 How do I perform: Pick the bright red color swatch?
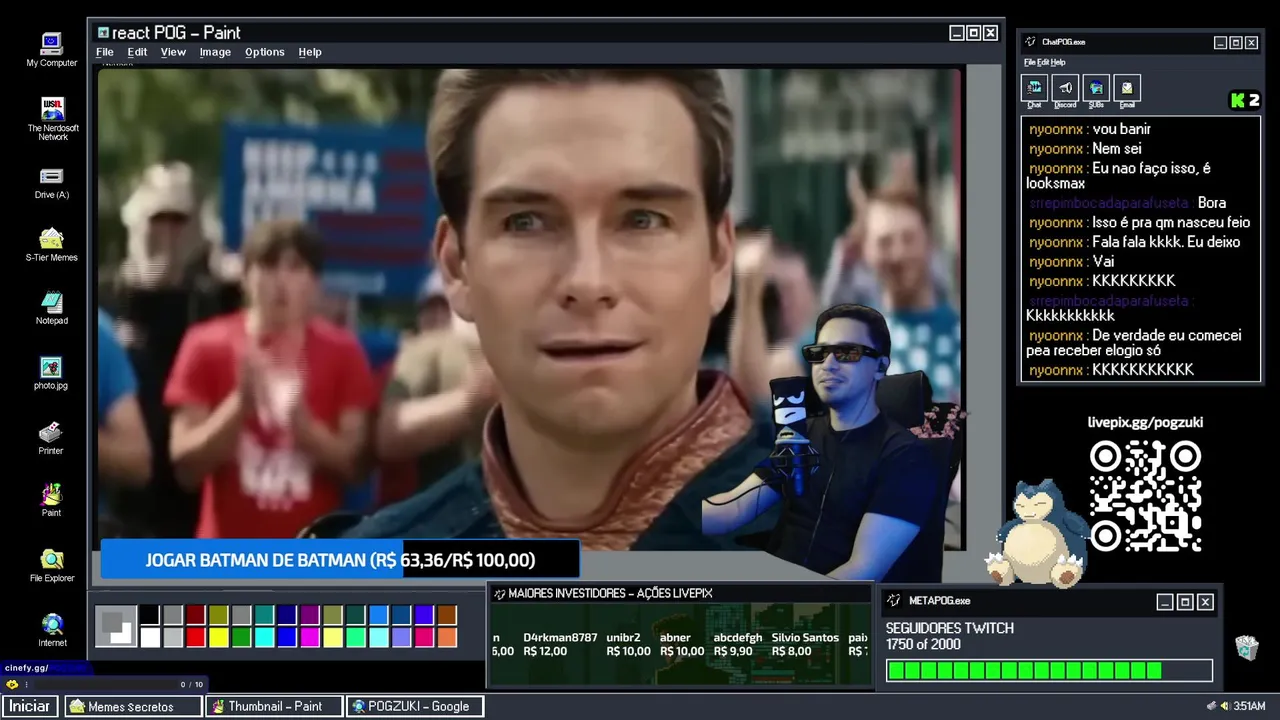(x=195, y=637)
